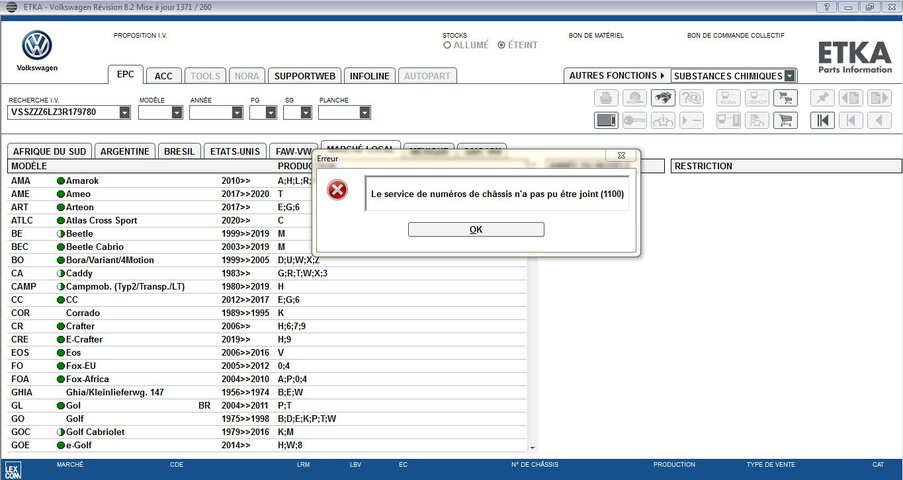Select the ÉTEINT stocks radio button

click(501, 45)
